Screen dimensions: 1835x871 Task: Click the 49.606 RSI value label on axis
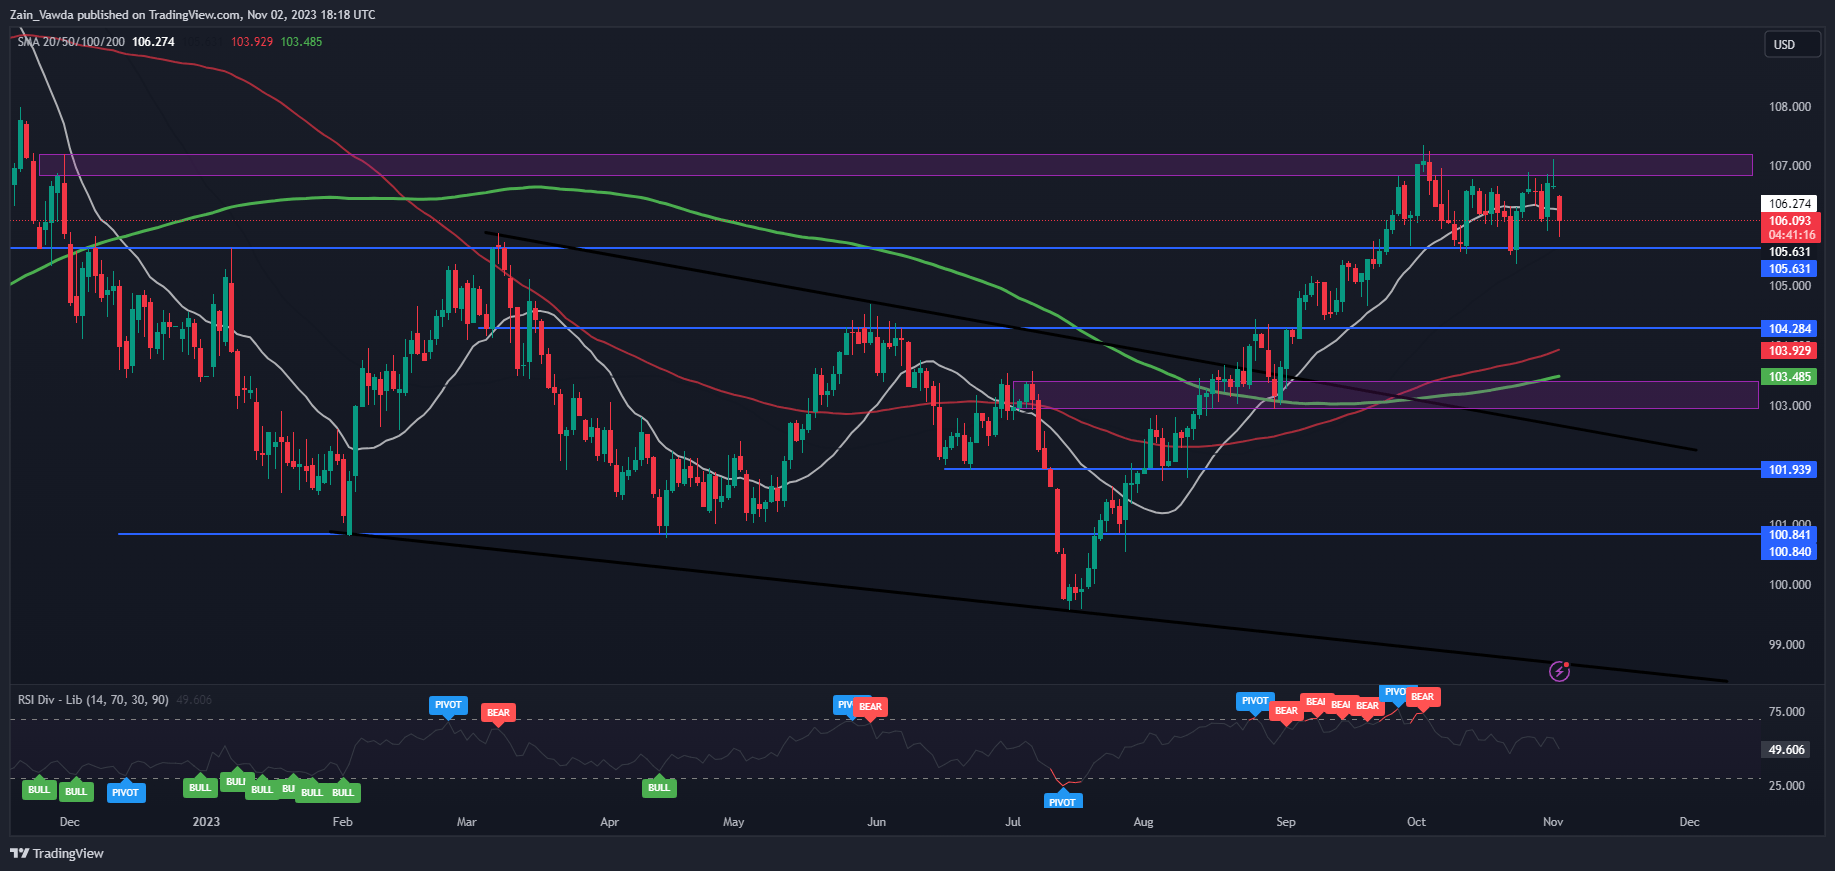(1786, 749)
